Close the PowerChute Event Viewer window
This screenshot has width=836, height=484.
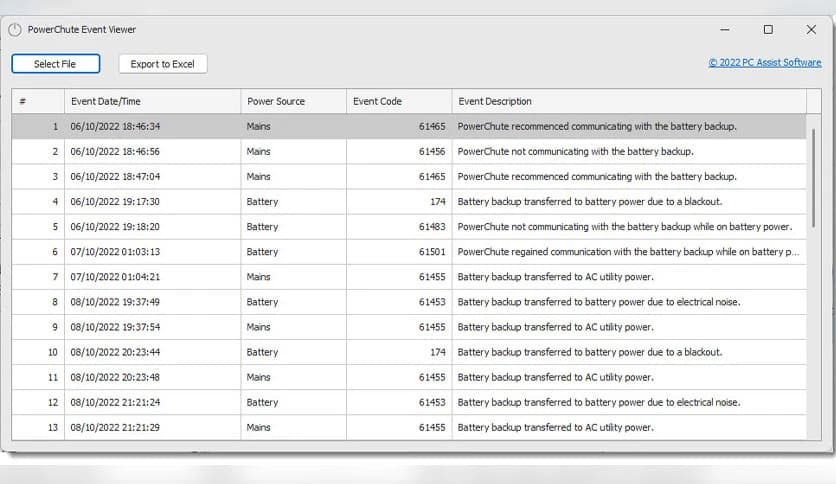(811, 30)
